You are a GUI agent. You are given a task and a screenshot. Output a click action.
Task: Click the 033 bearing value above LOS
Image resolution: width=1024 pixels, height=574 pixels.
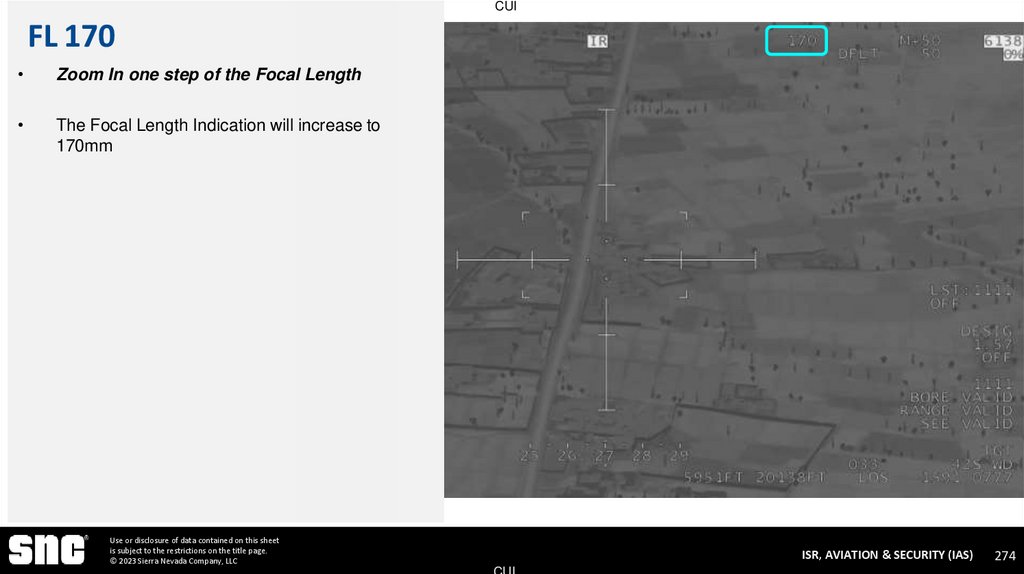pos(863,464)
